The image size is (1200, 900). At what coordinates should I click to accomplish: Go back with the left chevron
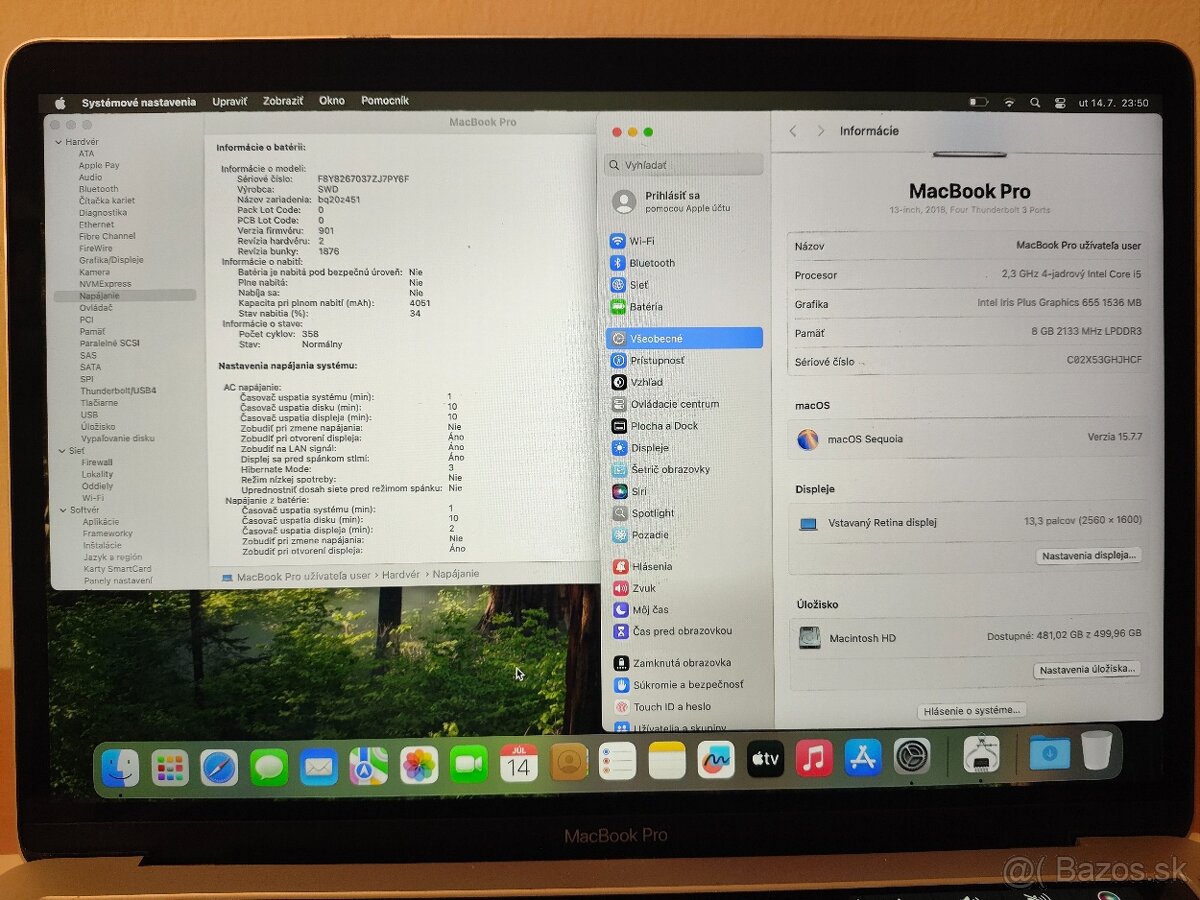(x=793, y=131)
